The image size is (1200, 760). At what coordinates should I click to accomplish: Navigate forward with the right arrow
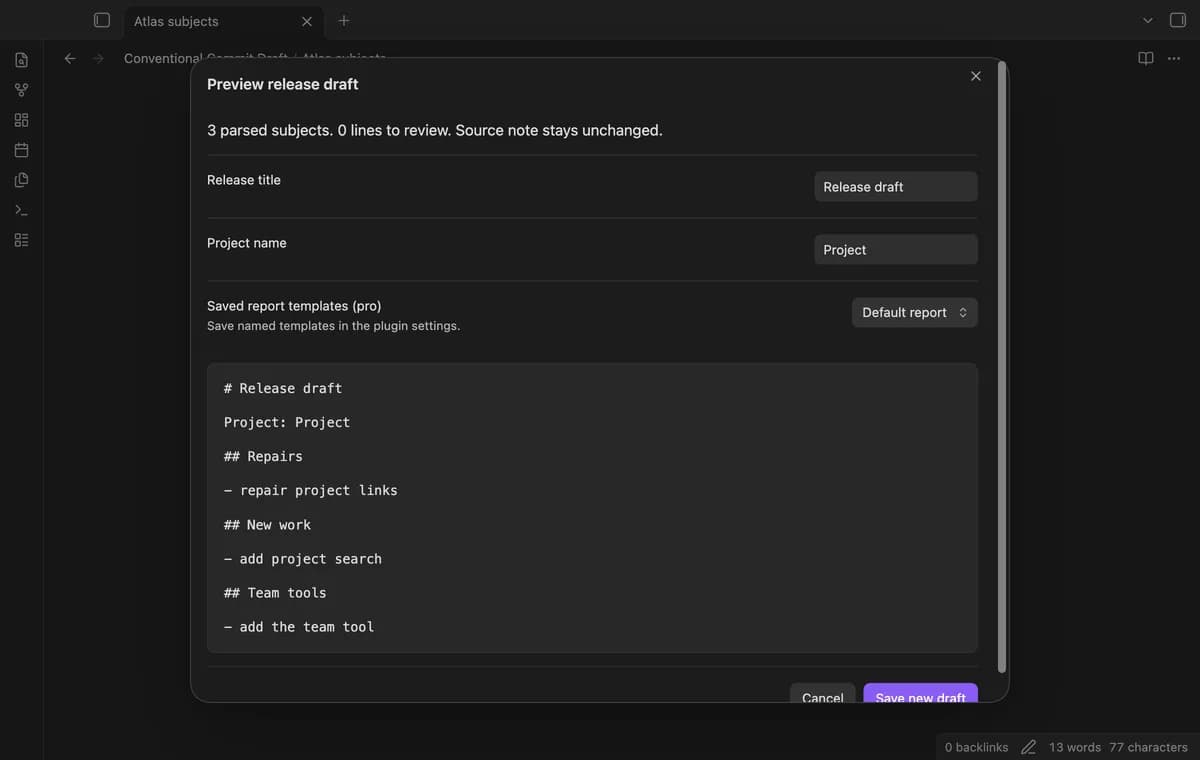(98, 58)
